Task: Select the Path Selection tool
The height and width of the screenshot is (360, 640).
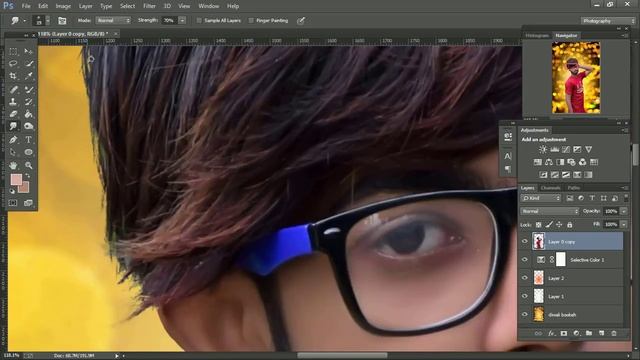Action: (x=13, y=152)
